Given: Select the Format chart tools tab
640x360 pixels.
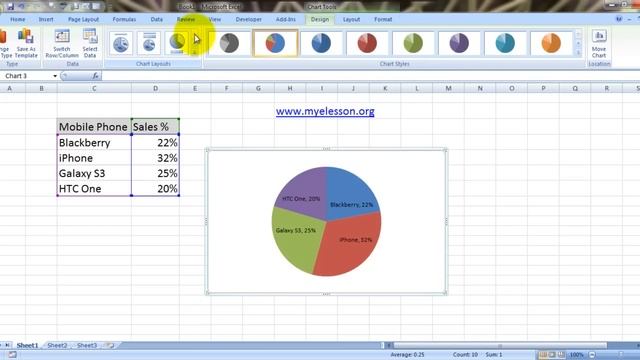Looking at the screenshot, I should click(383, 19).
